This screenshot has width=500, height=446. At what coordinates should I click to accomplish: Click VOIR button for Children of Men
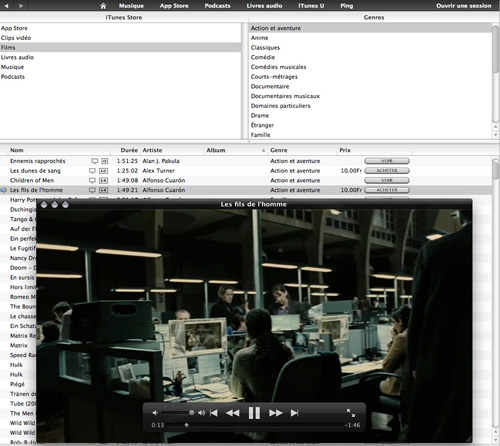point(387,180)
